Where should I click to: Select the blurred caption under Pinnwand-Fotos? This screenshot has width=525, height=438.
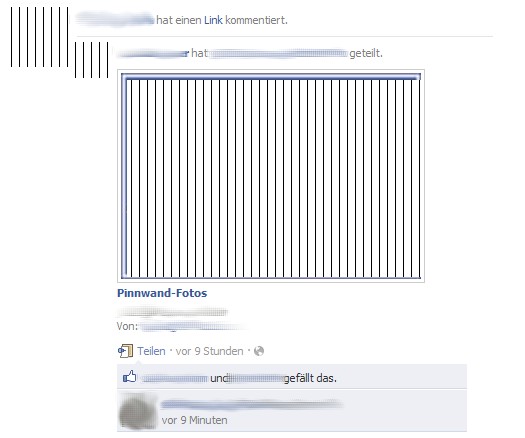point(173,312)
